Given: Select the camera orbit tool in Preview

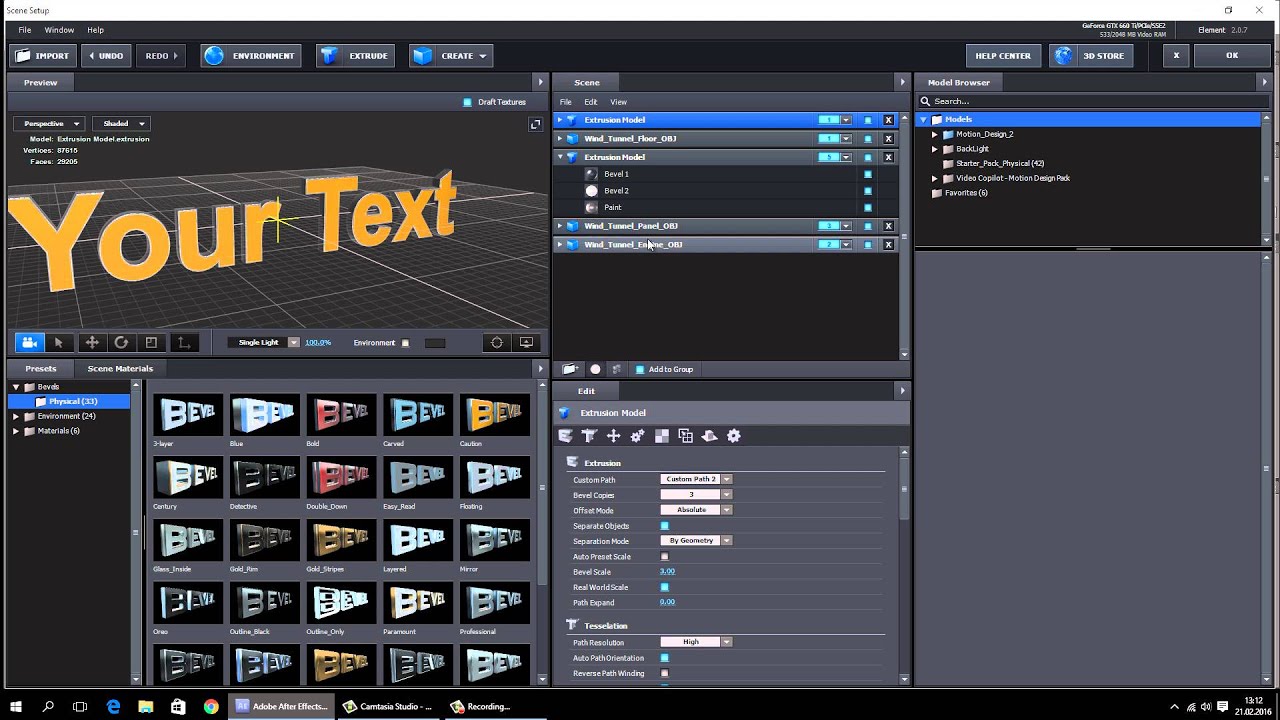Looking at the screenshot, I should pos(29,342).
